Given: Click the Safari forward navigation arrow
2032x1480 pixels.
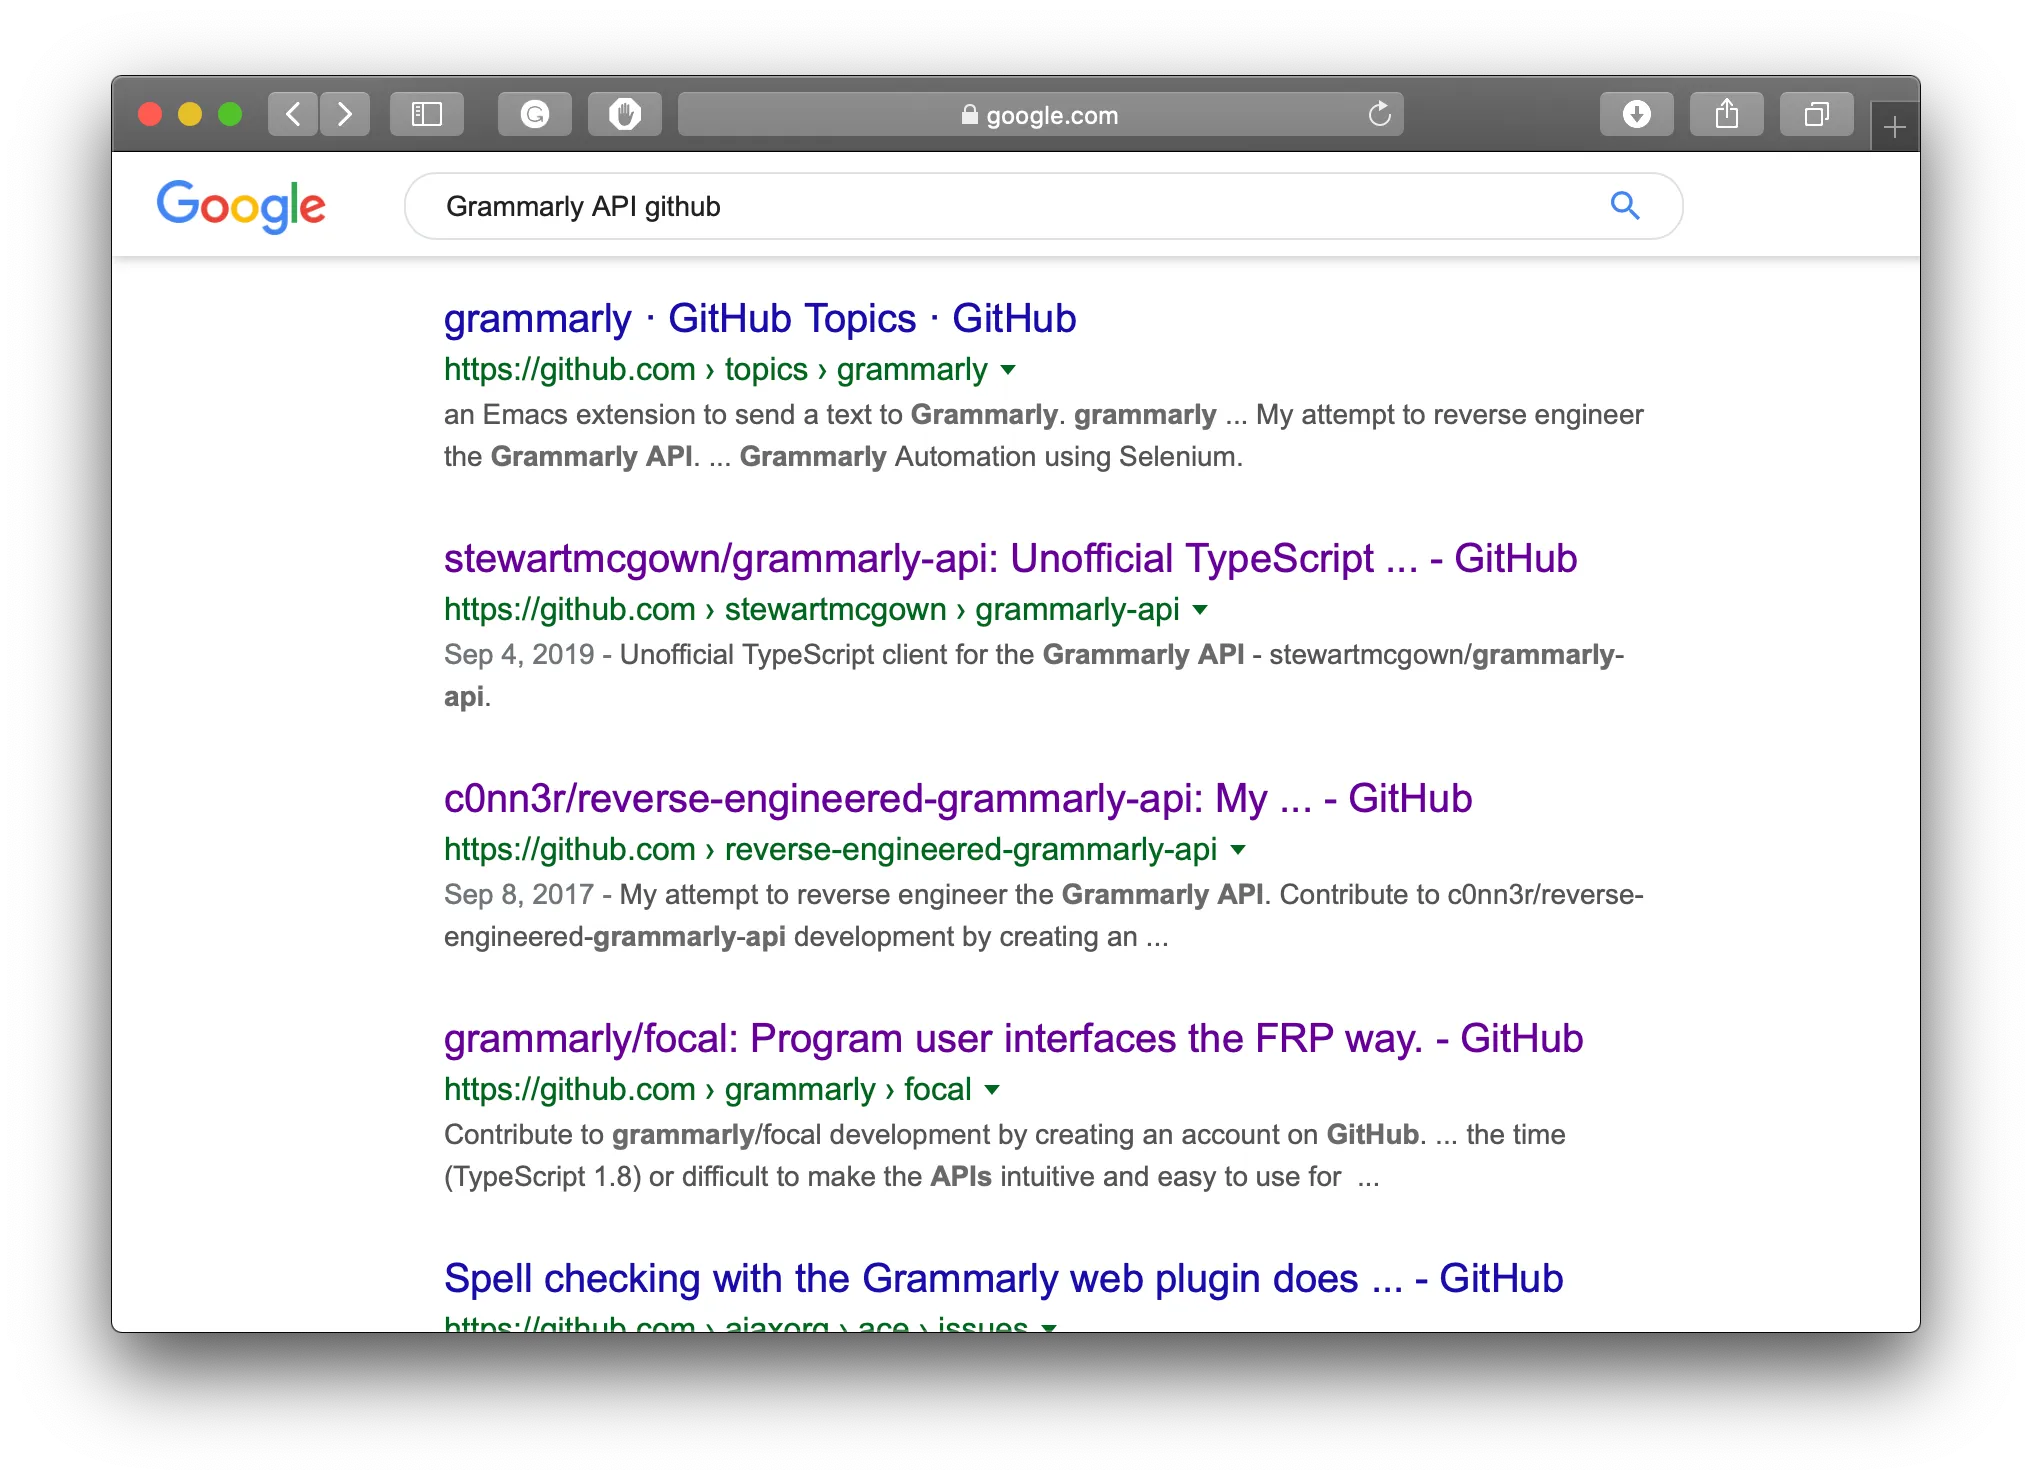Looking at the screenshot, I should click(x=345, y=114).
